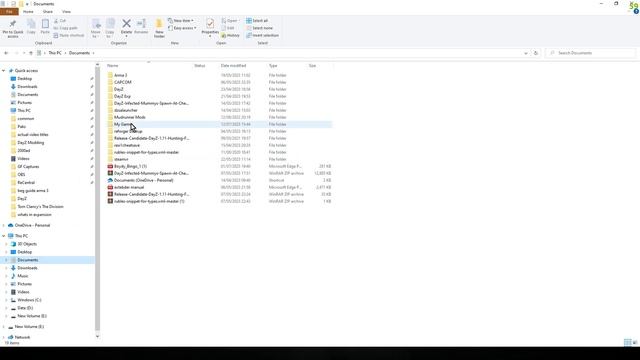Open Data (D:) drive in navigation pane
This screenshot has height=360, width=640.
25,308
